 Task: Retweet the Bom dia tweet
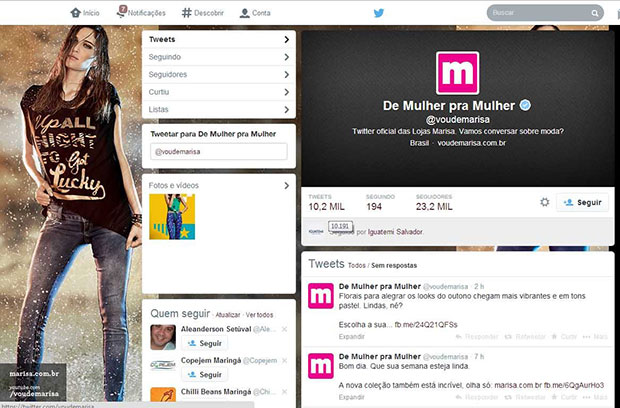point(525,397)
